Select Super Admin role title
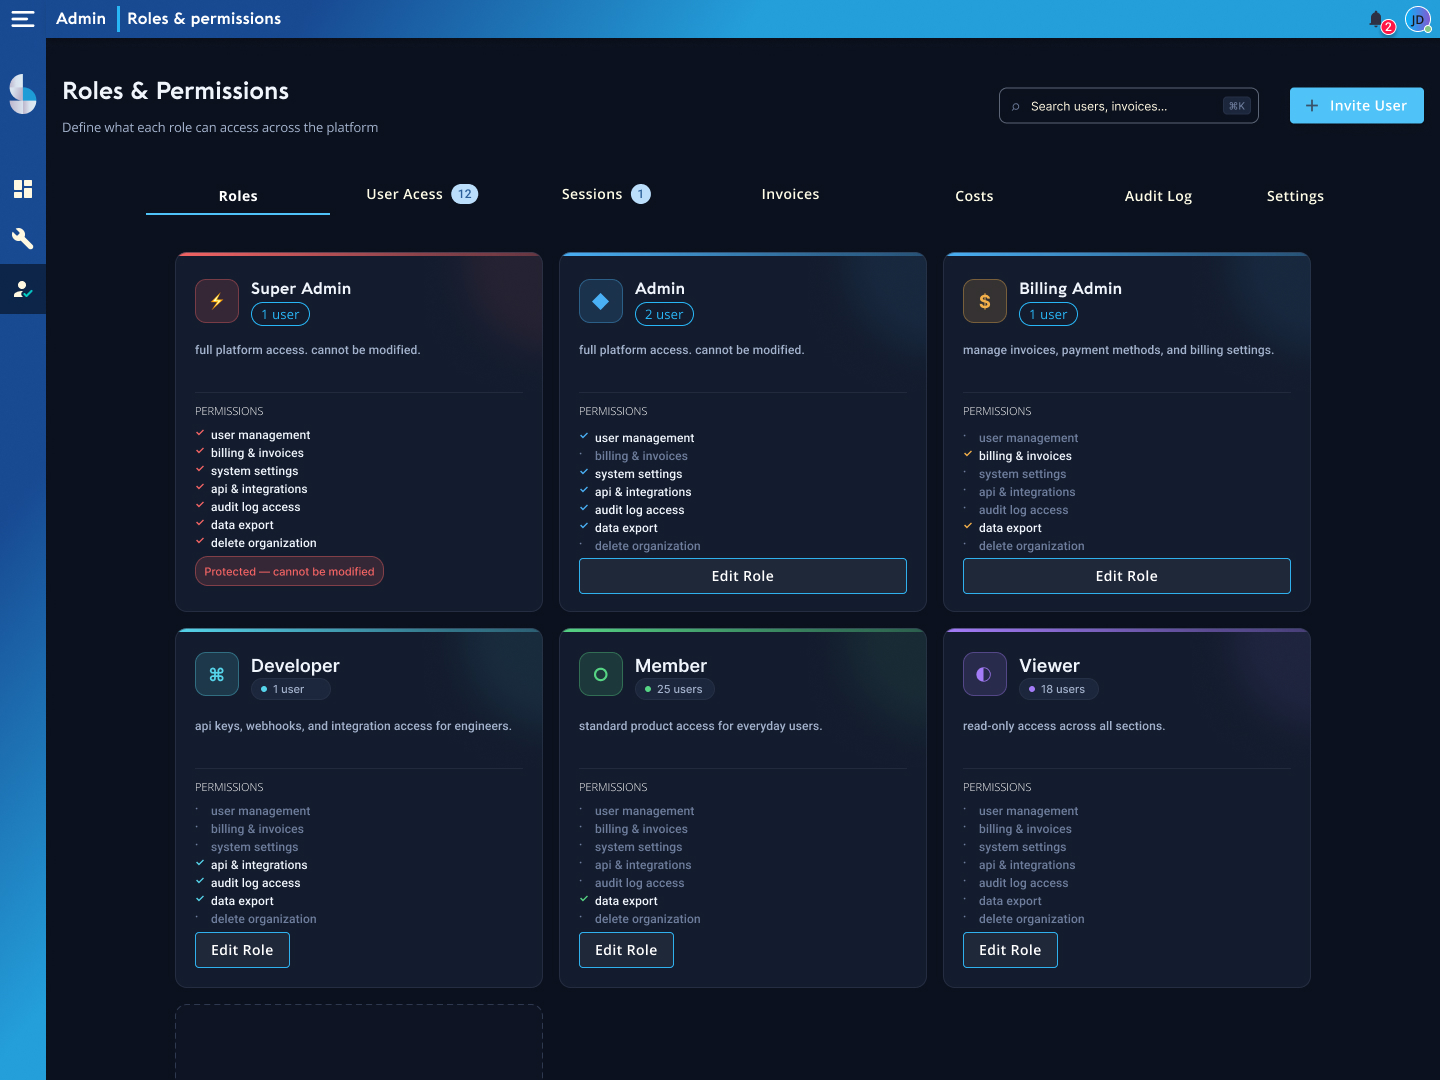The image size is (1440, 1080). tap(301, 288)
